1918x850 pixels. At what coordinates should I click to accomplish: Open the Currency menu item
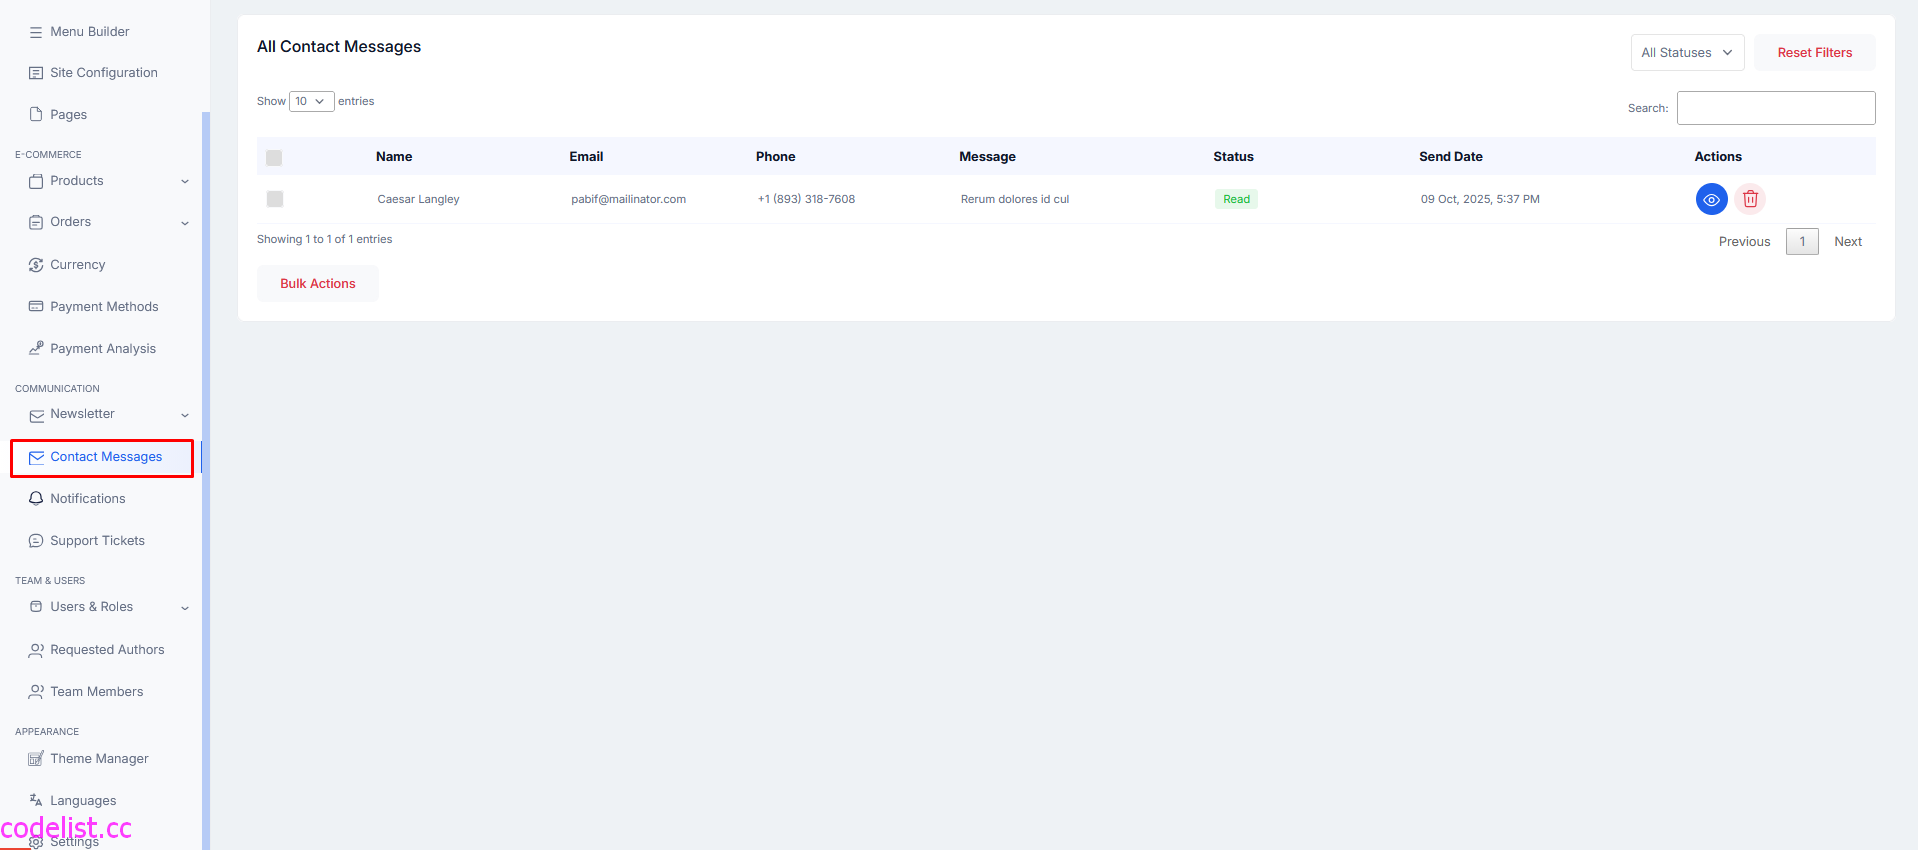click(78, 265)
